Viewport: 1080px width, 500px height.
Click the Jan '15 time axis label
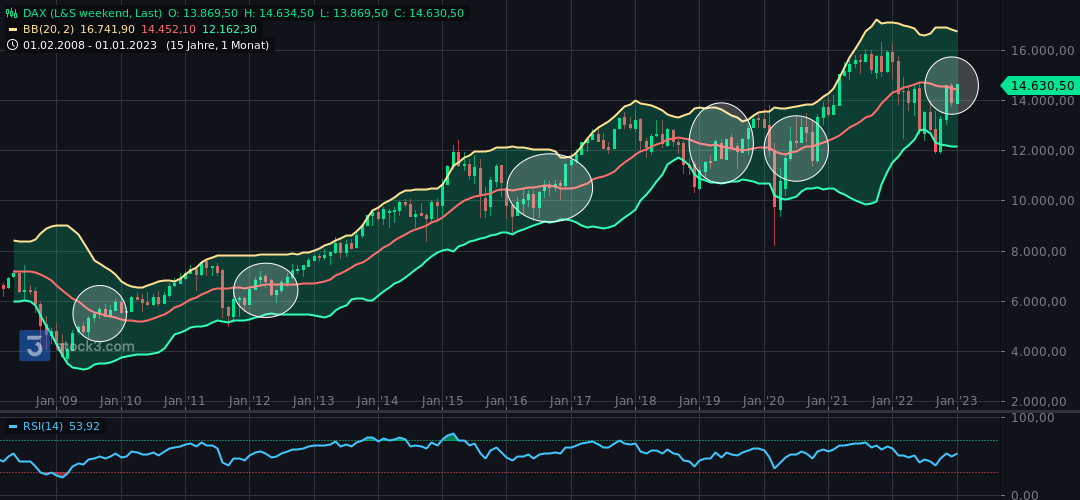442,401
